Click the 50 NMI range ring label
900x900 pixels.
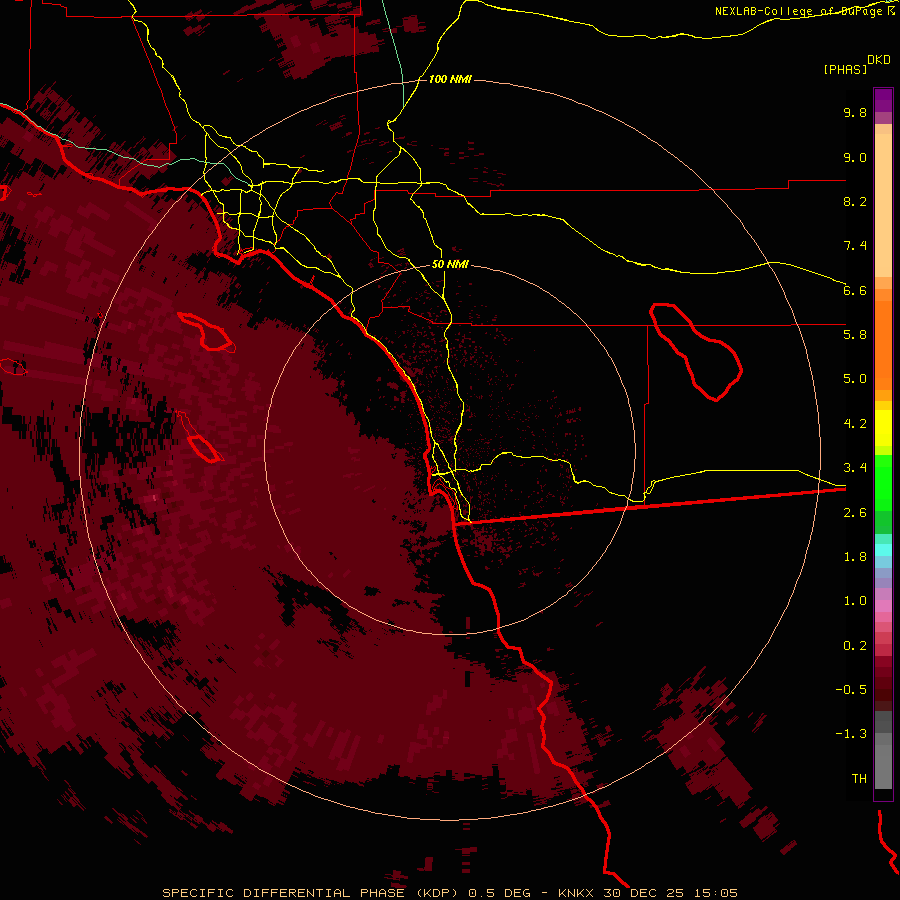point(450,264)
